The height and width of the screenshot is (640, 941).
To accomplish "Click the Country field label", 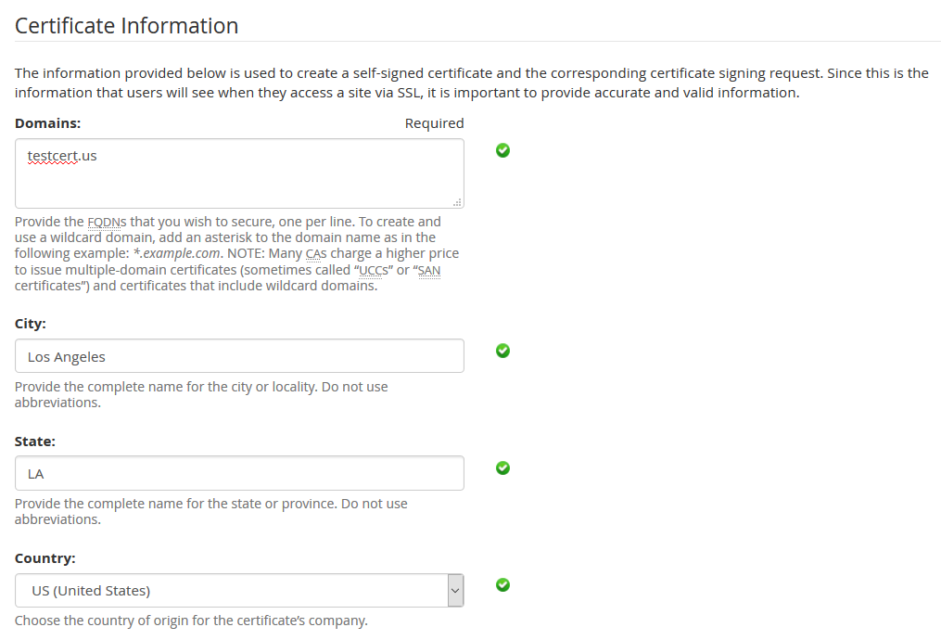I will pos(45,558).
